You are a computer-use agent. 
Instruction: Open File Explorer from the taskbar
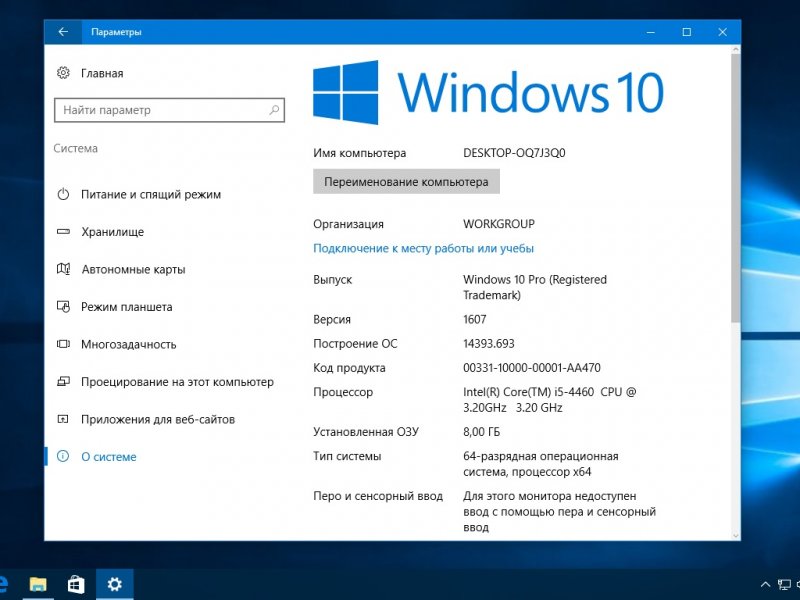click(38, 584)
